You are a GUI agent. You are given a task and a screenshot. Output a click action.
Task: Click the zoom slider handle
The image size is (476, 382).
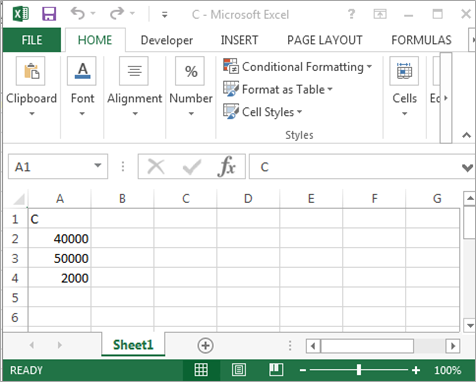[359, 370]
